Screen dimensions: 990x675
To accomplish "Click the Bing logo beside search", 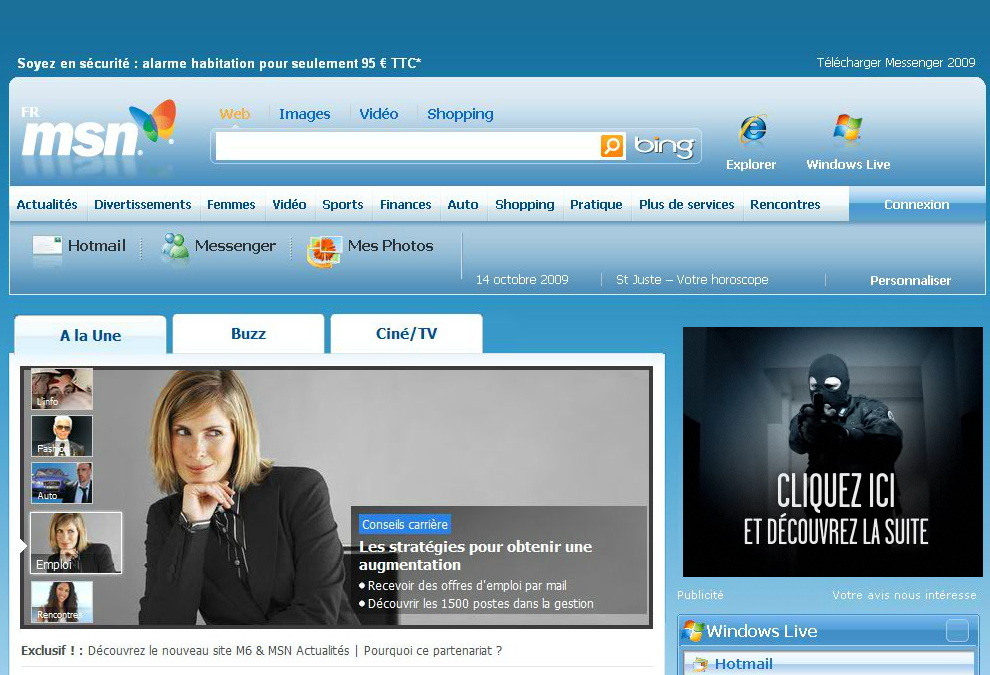I will click(664, 147).
